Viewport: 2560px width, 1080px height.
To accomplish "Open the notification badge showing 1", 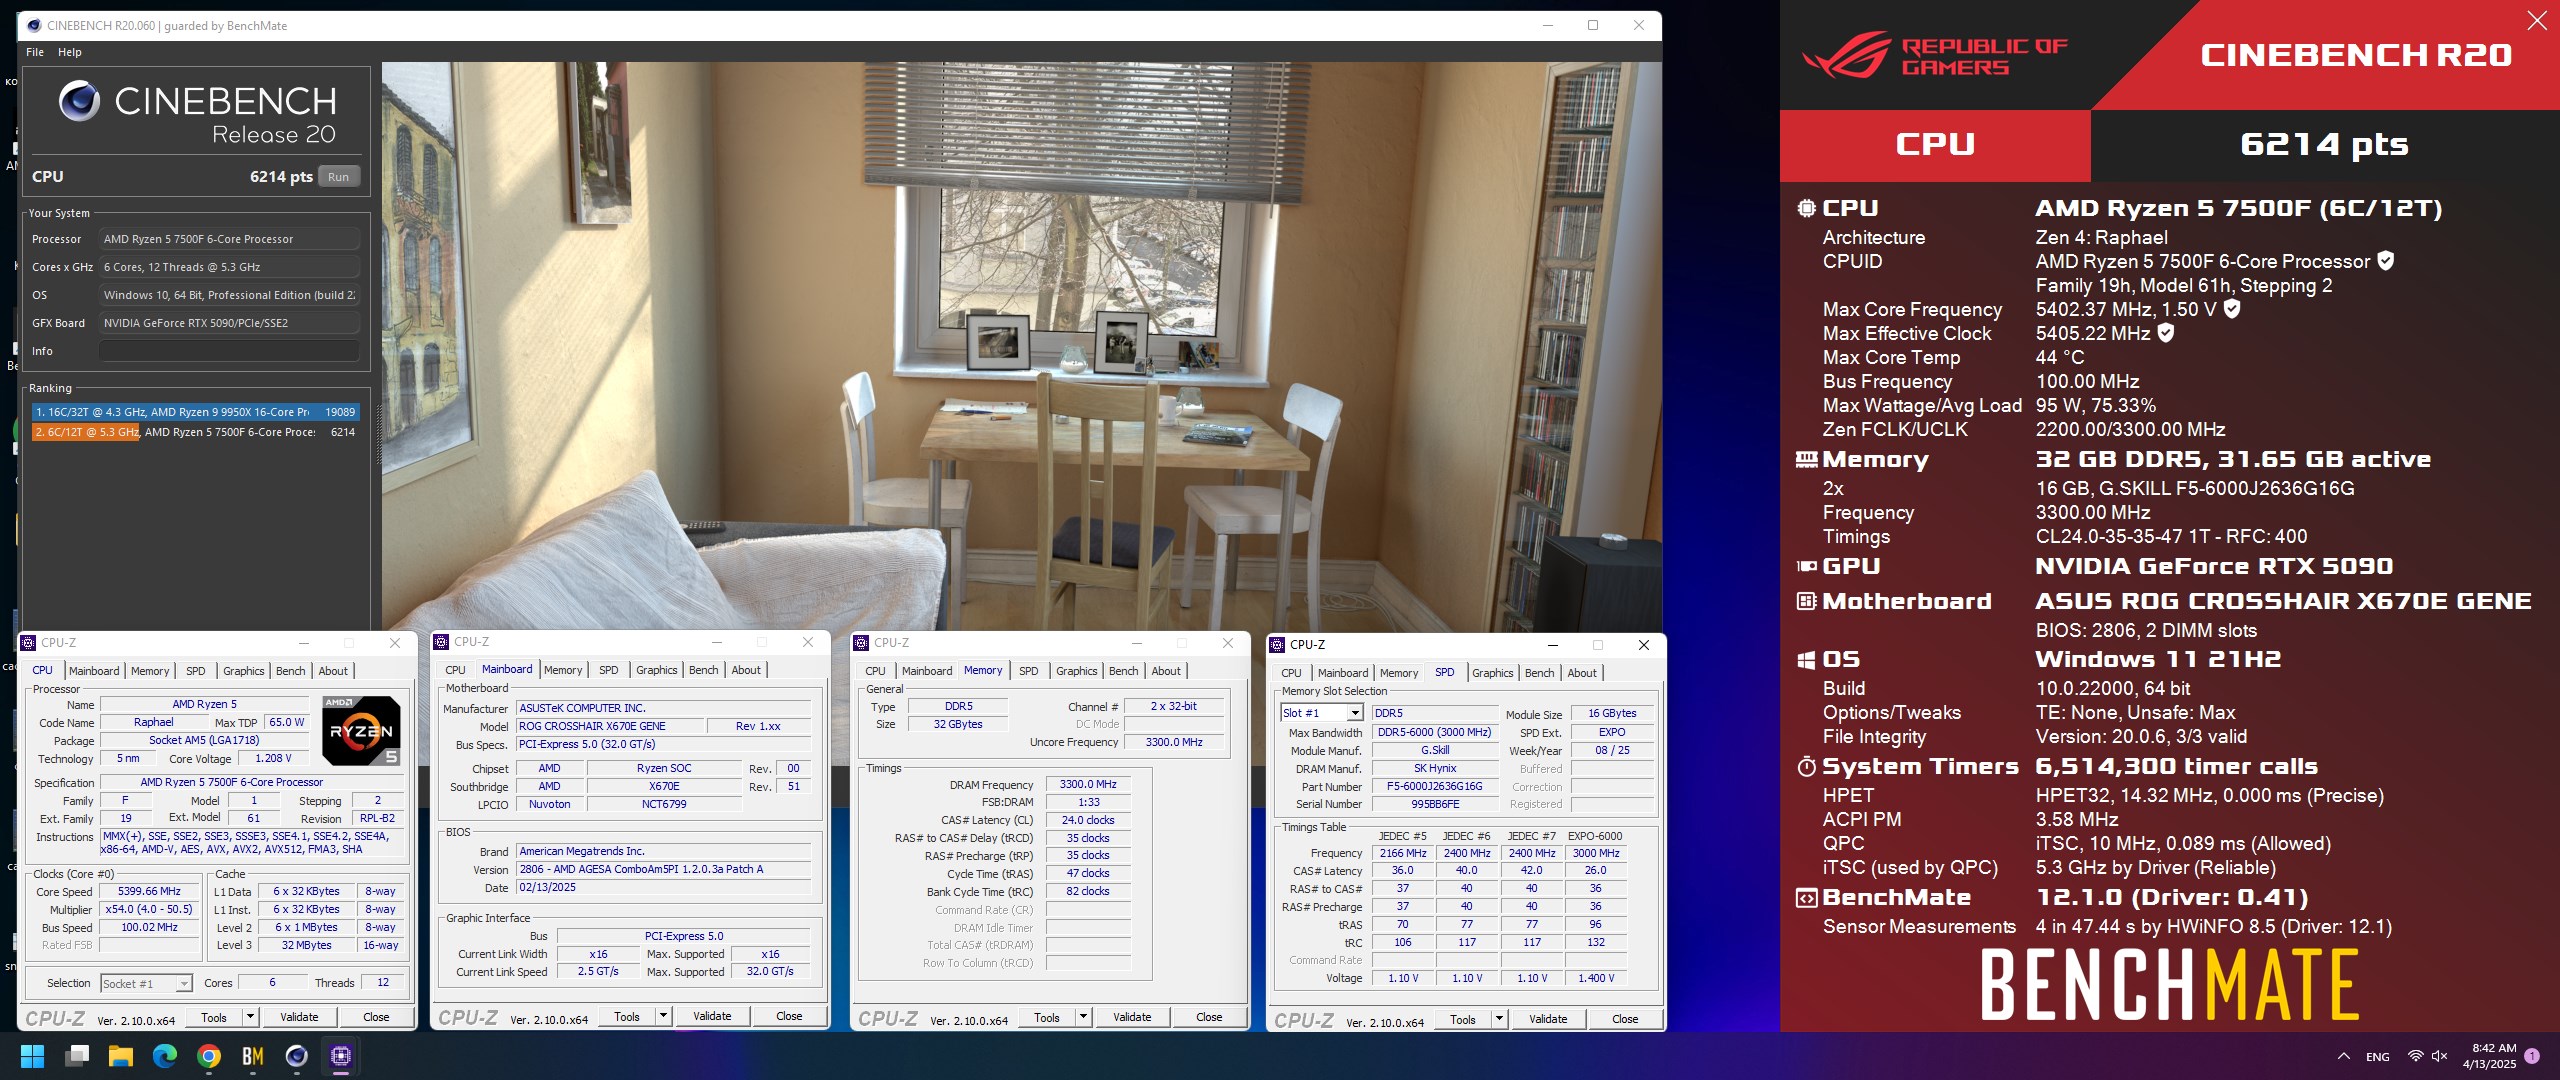I will click(2532, 1056).
